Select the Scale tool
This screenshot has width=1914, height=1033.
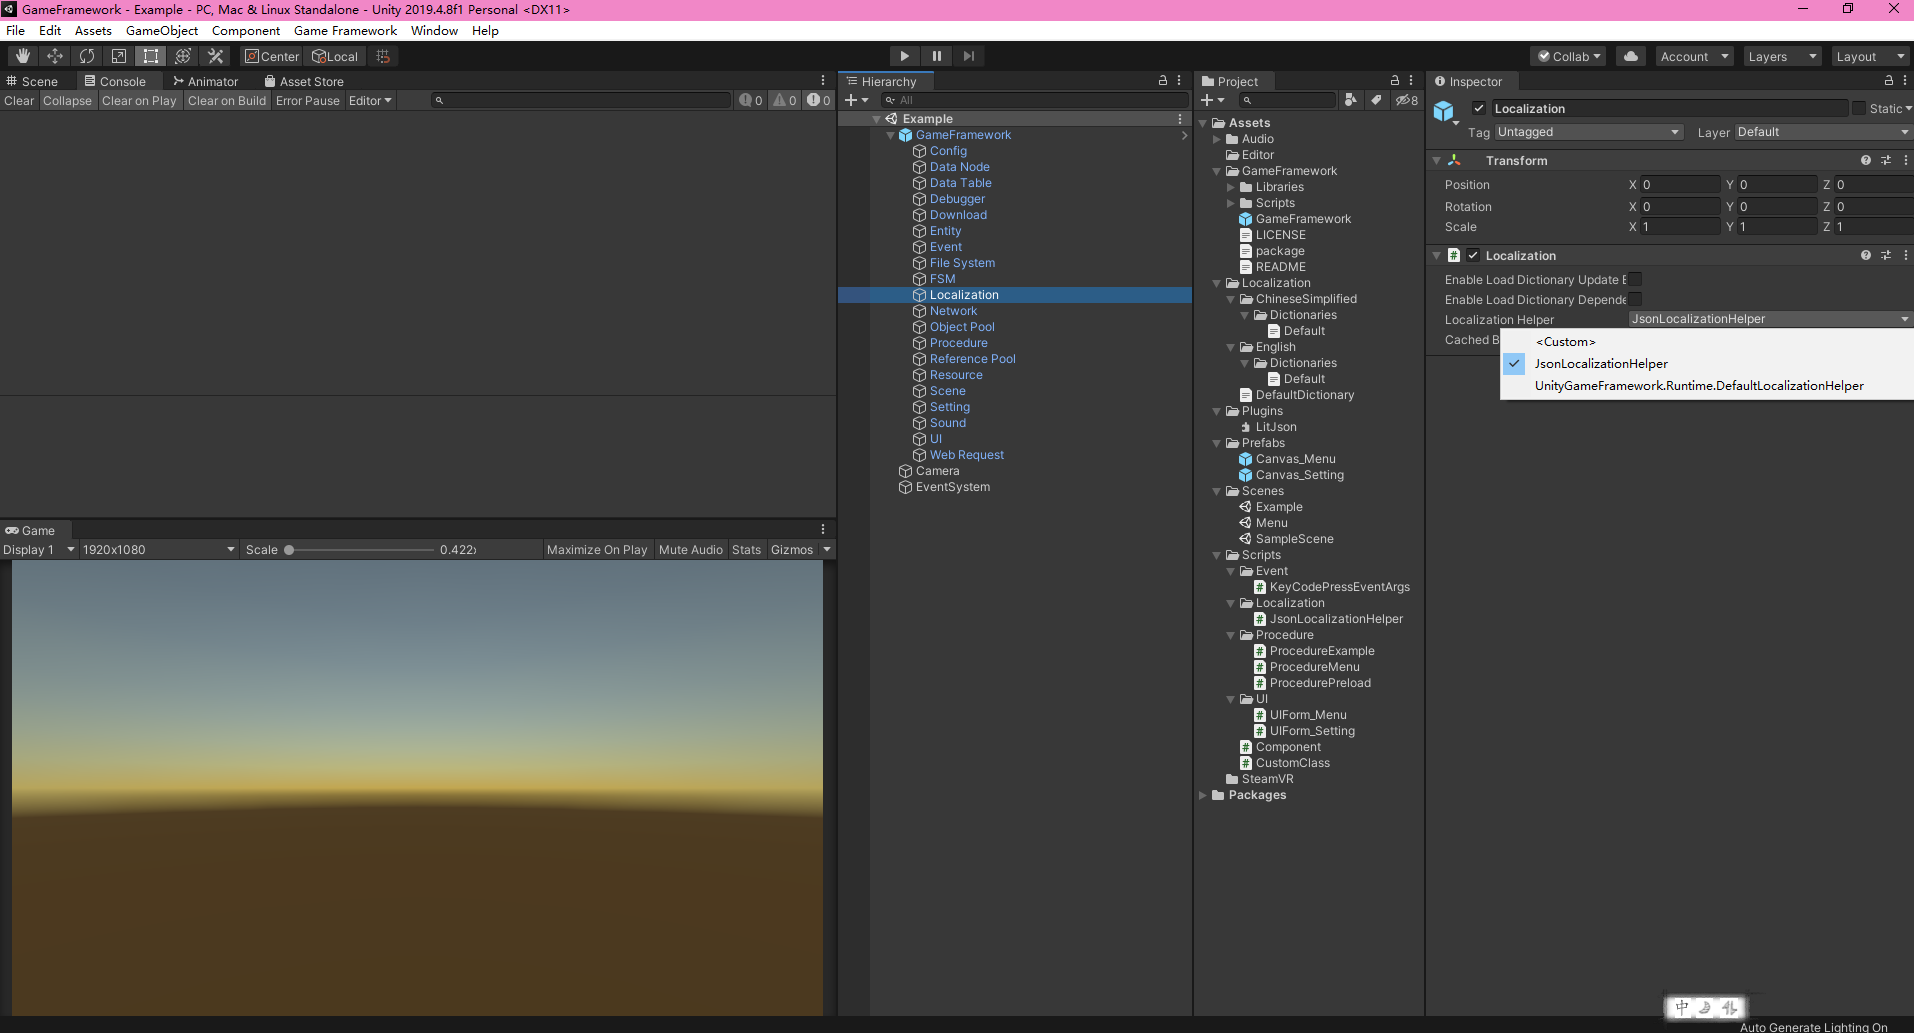click(119, 55)
